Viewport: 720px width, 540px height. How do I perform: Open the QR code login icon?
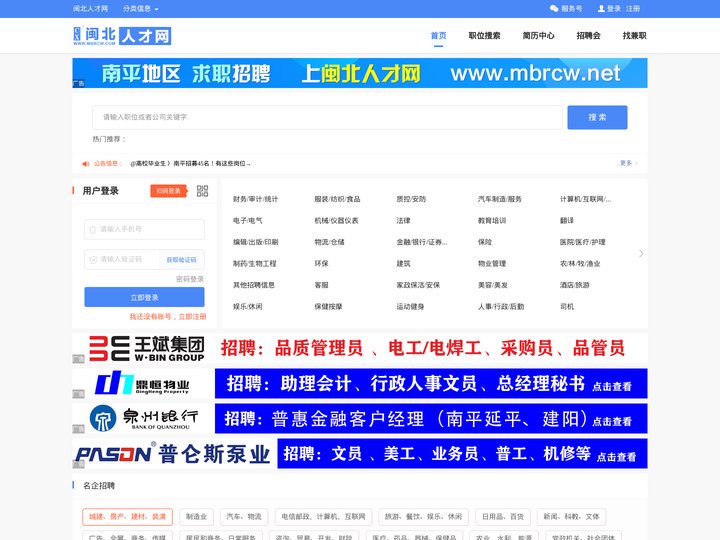click(x=202, y=191)
